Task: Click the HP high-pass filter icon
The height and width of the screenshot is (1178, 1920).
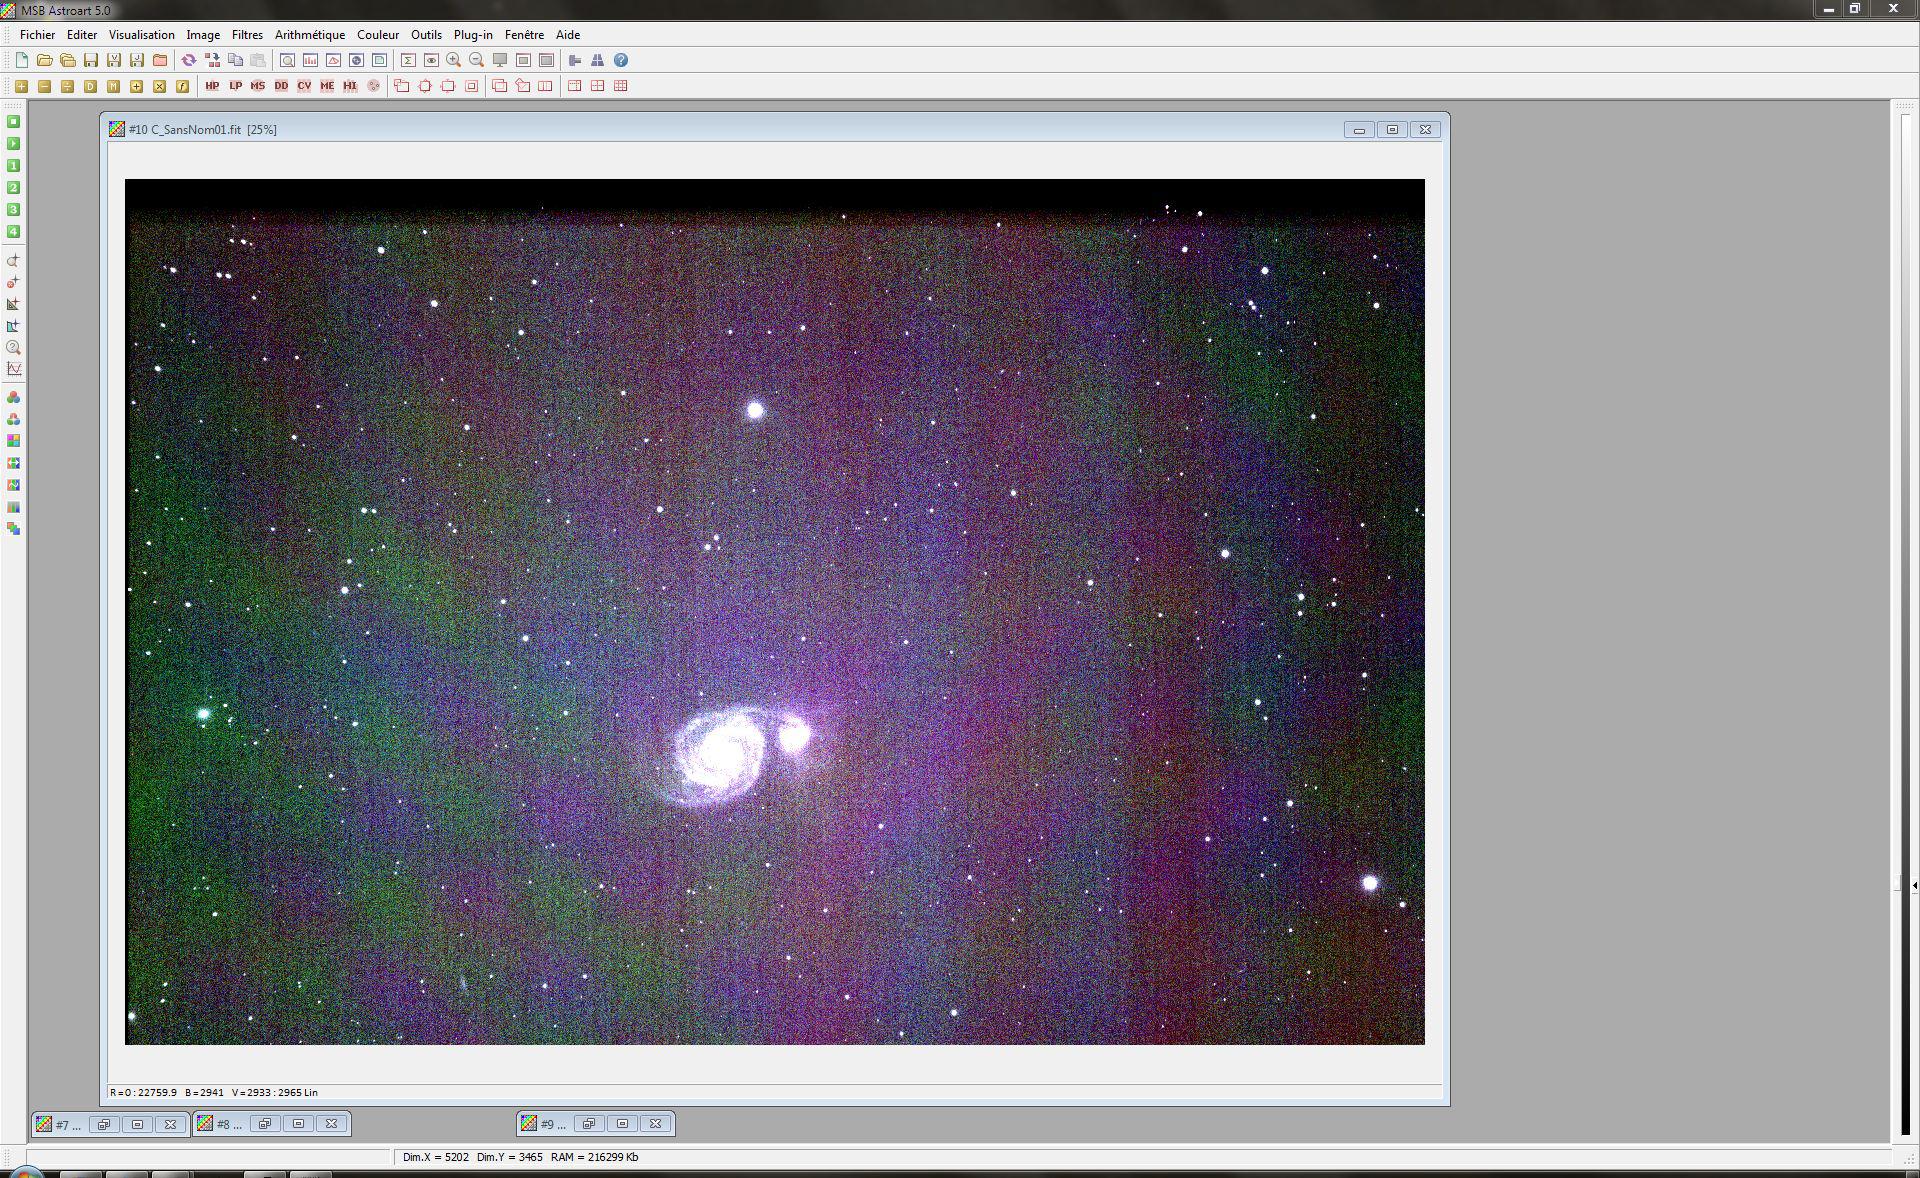Action: click(x=212, y=86)
